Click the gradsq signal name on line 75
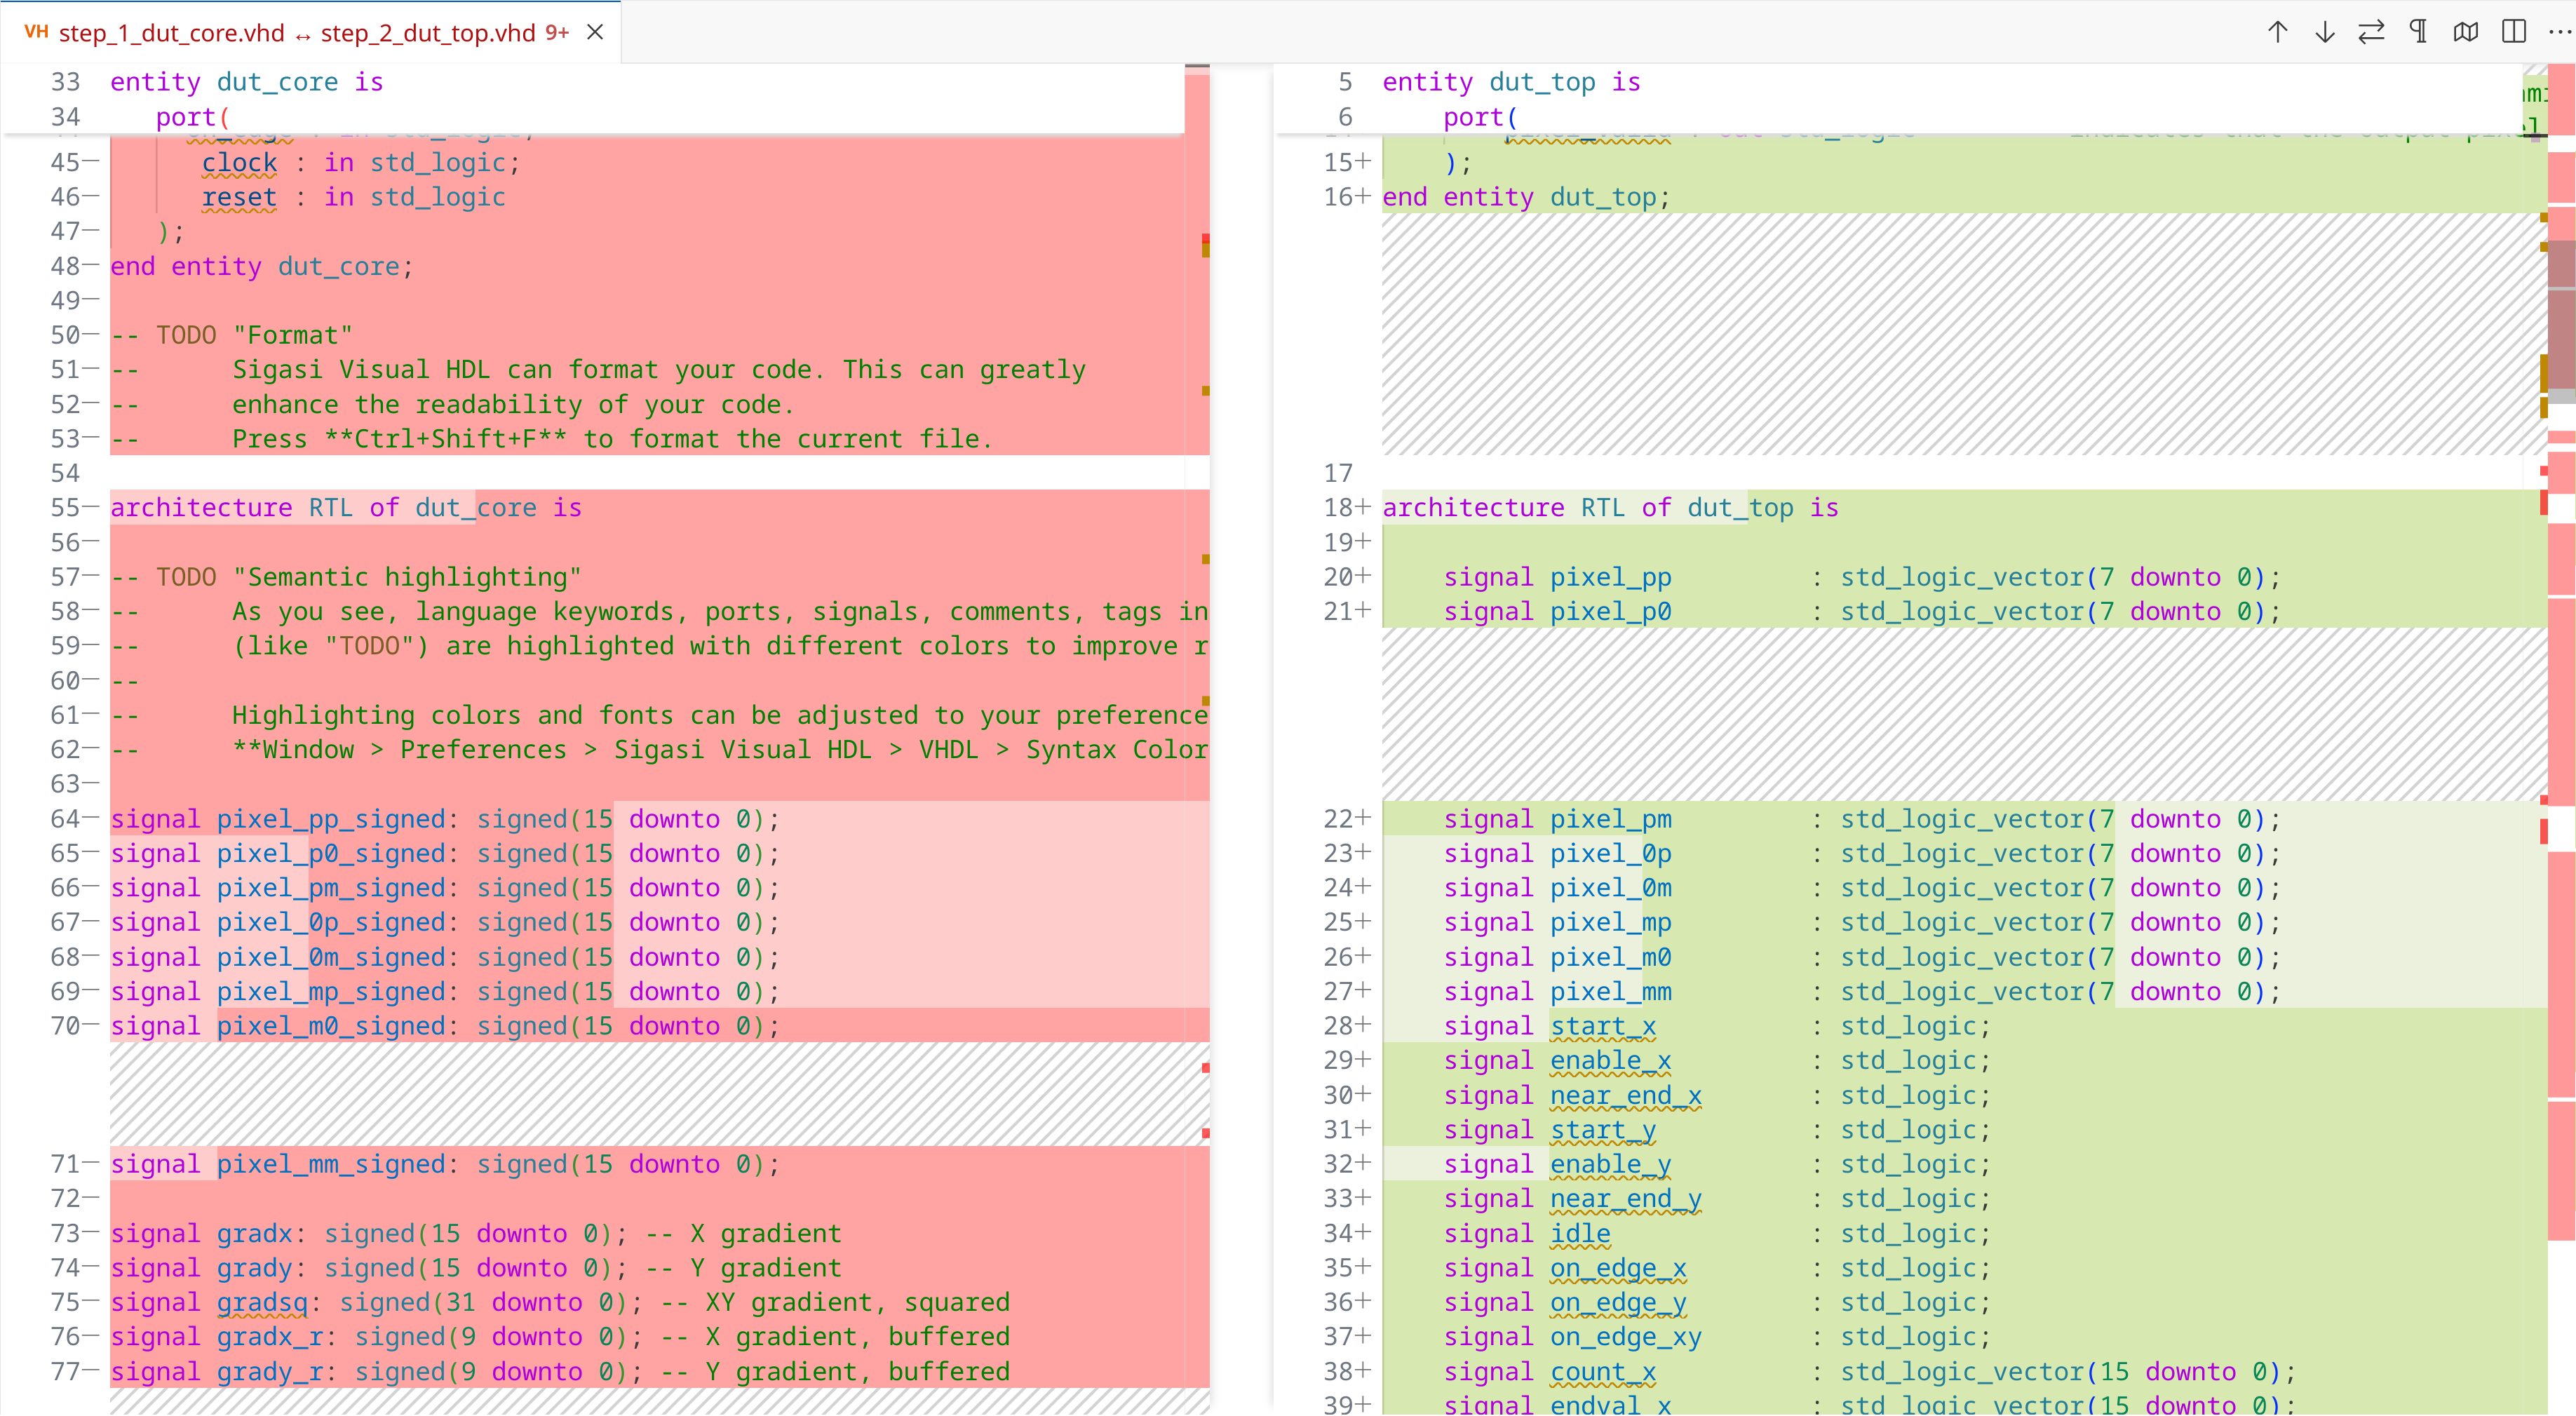The image size is (2576, 1416). (262, 1302)
